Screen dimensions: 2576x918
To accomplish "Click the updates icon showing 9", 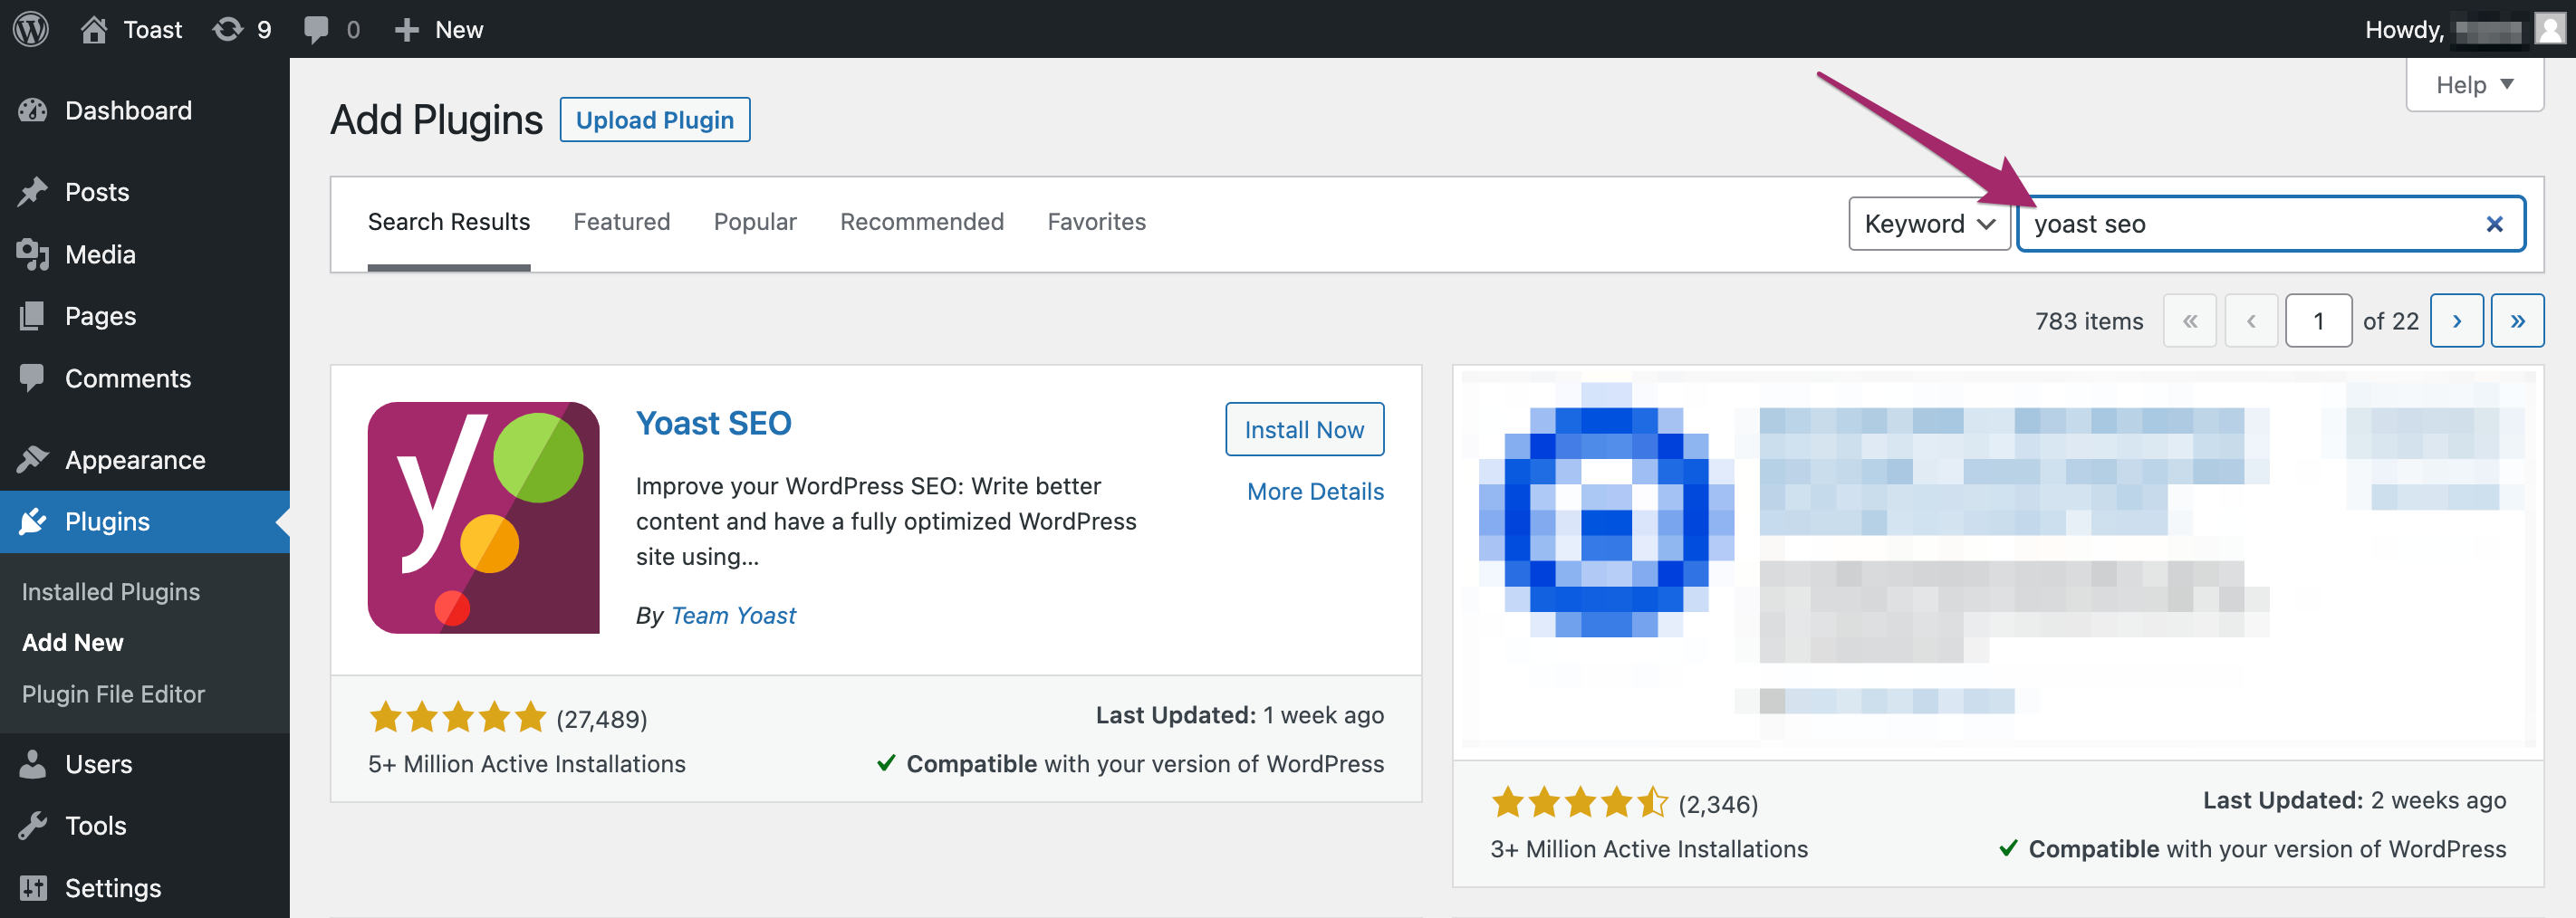I will pyautogui.click(x=228, y=29).
